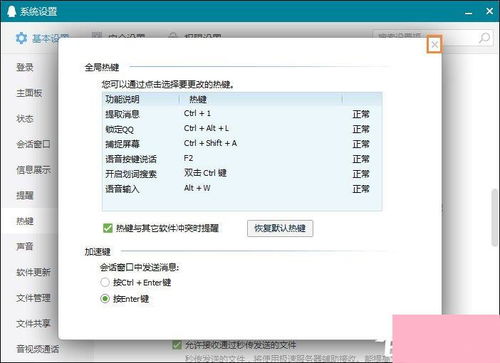Screen dimensions: 500x363
Task: Click the Ctrl + Alt + L hotkey value
Action: point(206,128)
